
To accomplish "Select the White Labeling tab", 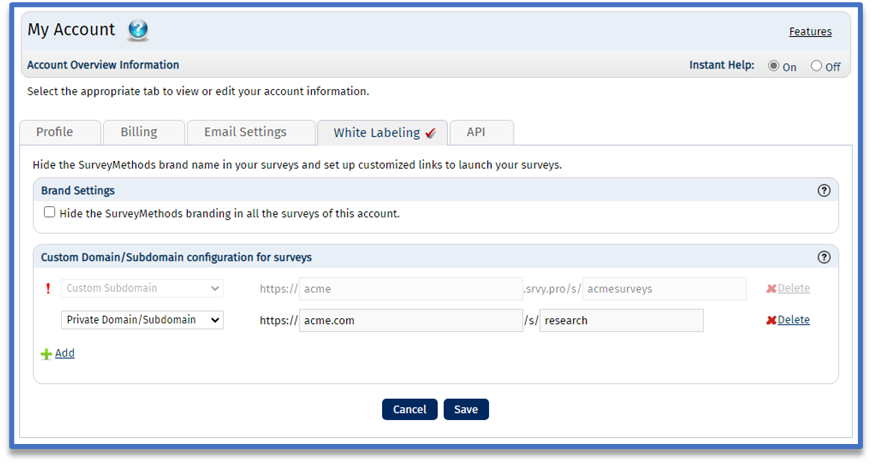I will (383, 133).
